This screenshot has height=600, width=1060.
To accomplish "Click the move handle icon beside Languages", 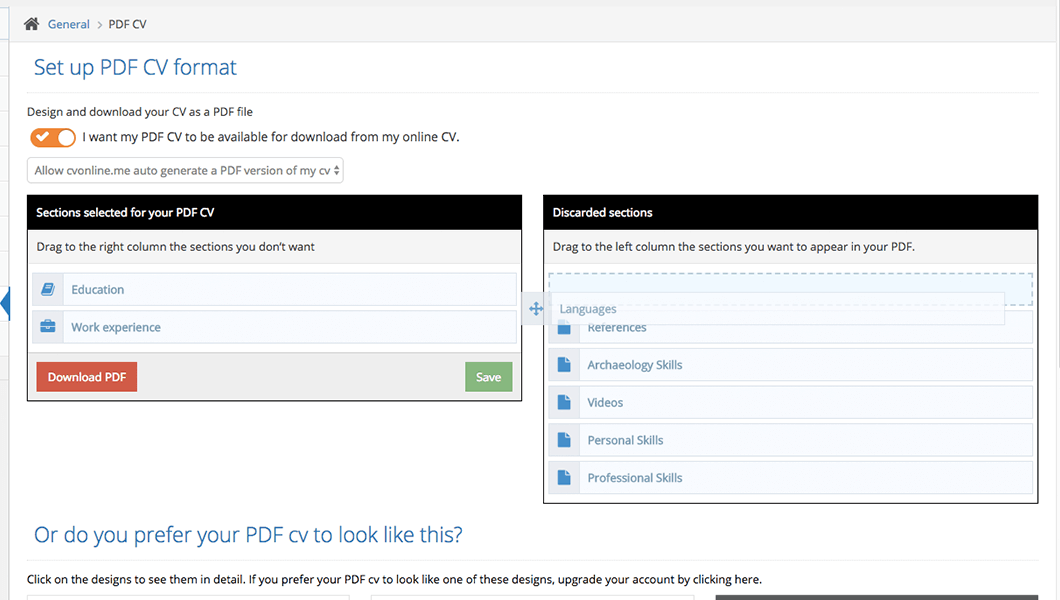I will point(536,309).
